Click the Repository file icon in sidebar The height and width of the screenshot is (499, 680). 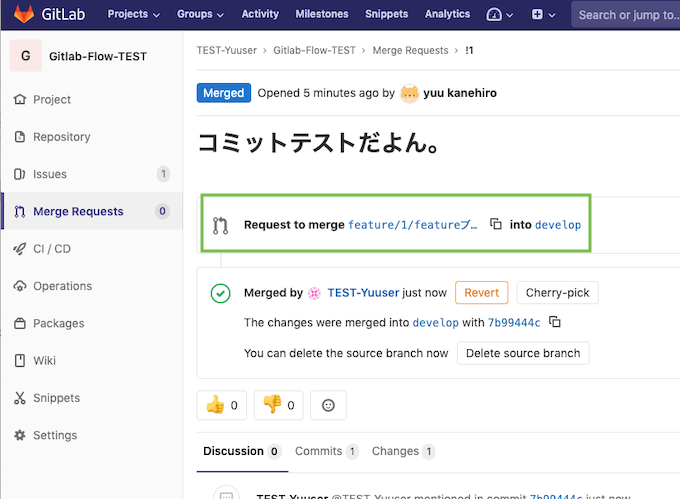20,137
